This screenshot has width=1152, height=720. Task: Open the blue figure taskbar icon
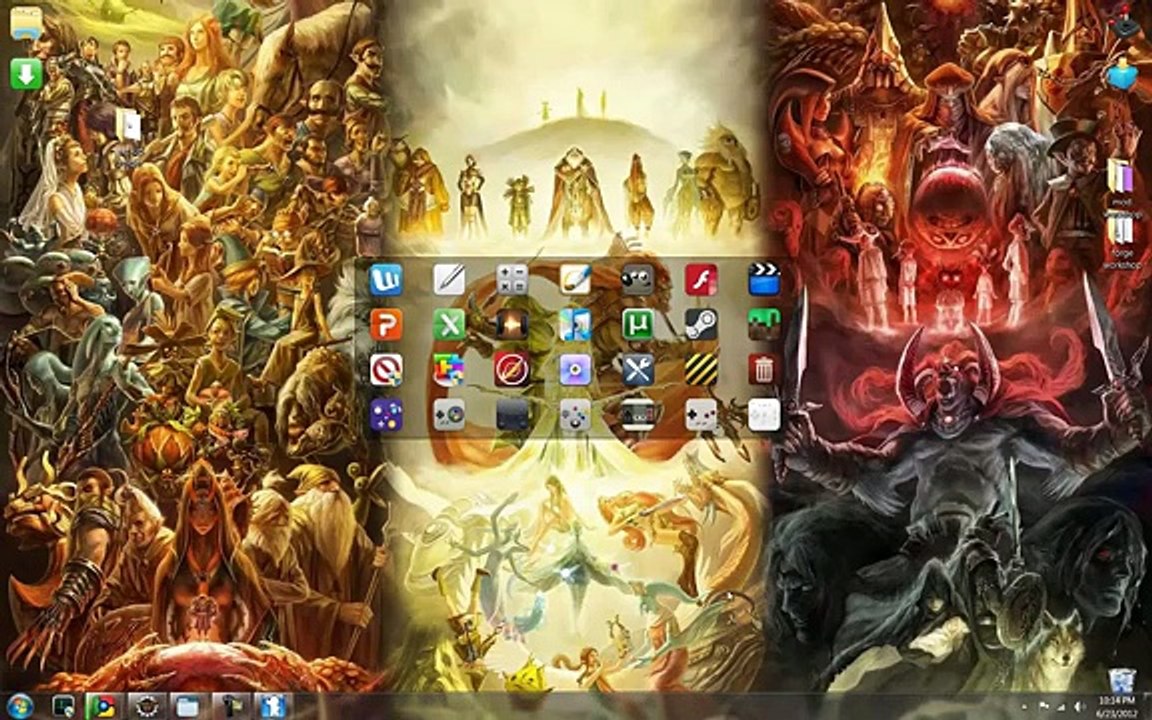coord(273,707)
